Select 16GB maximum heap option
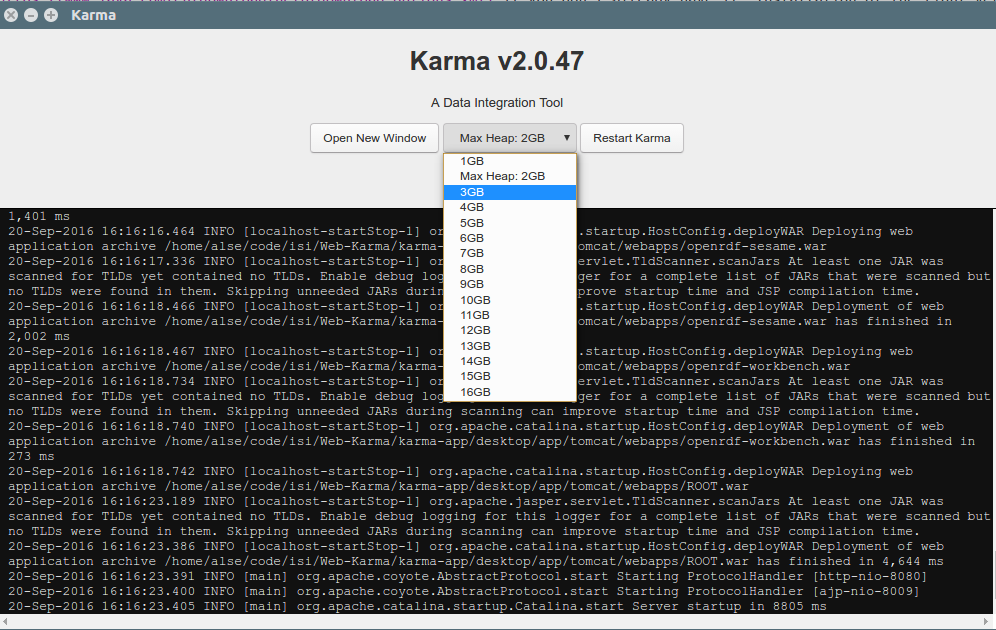Viewport: 996px width, 630px height. tap(509, 392)
